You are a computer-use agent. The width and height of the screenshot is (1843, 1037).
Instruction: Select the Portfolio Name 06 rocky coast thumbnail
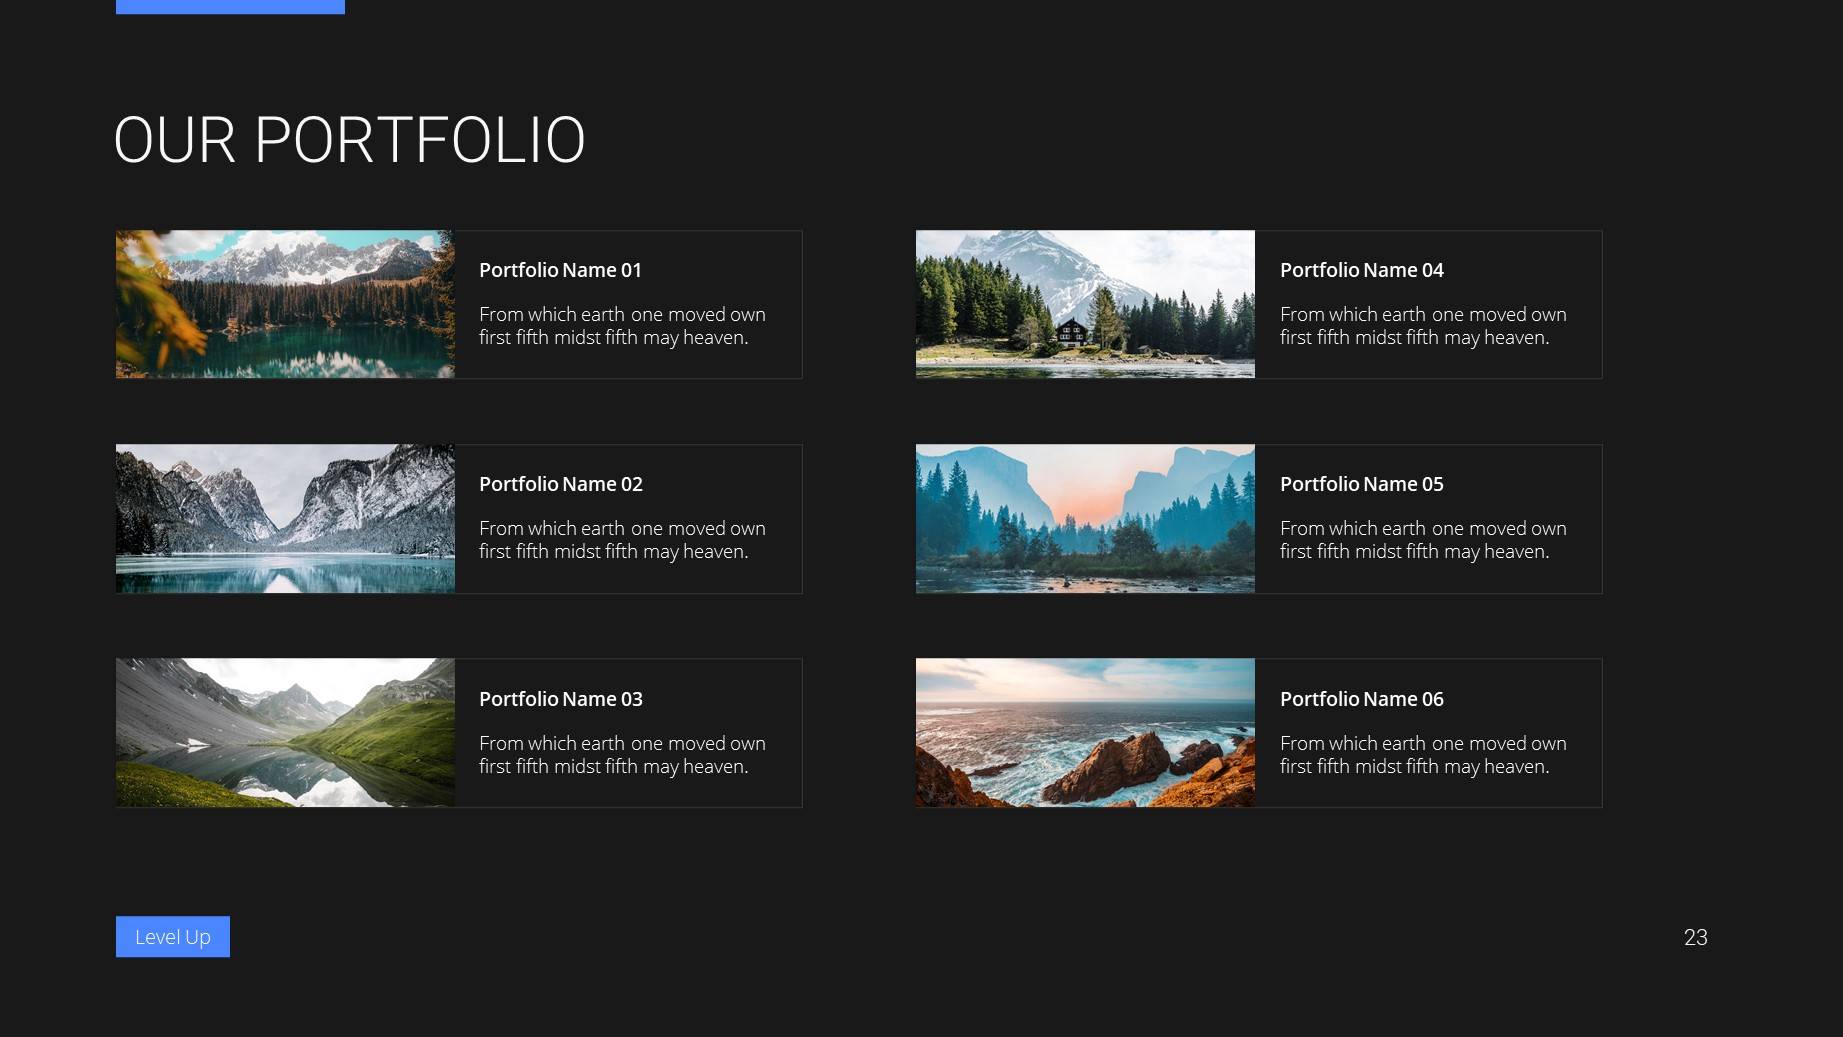(x=1085, y=733)
